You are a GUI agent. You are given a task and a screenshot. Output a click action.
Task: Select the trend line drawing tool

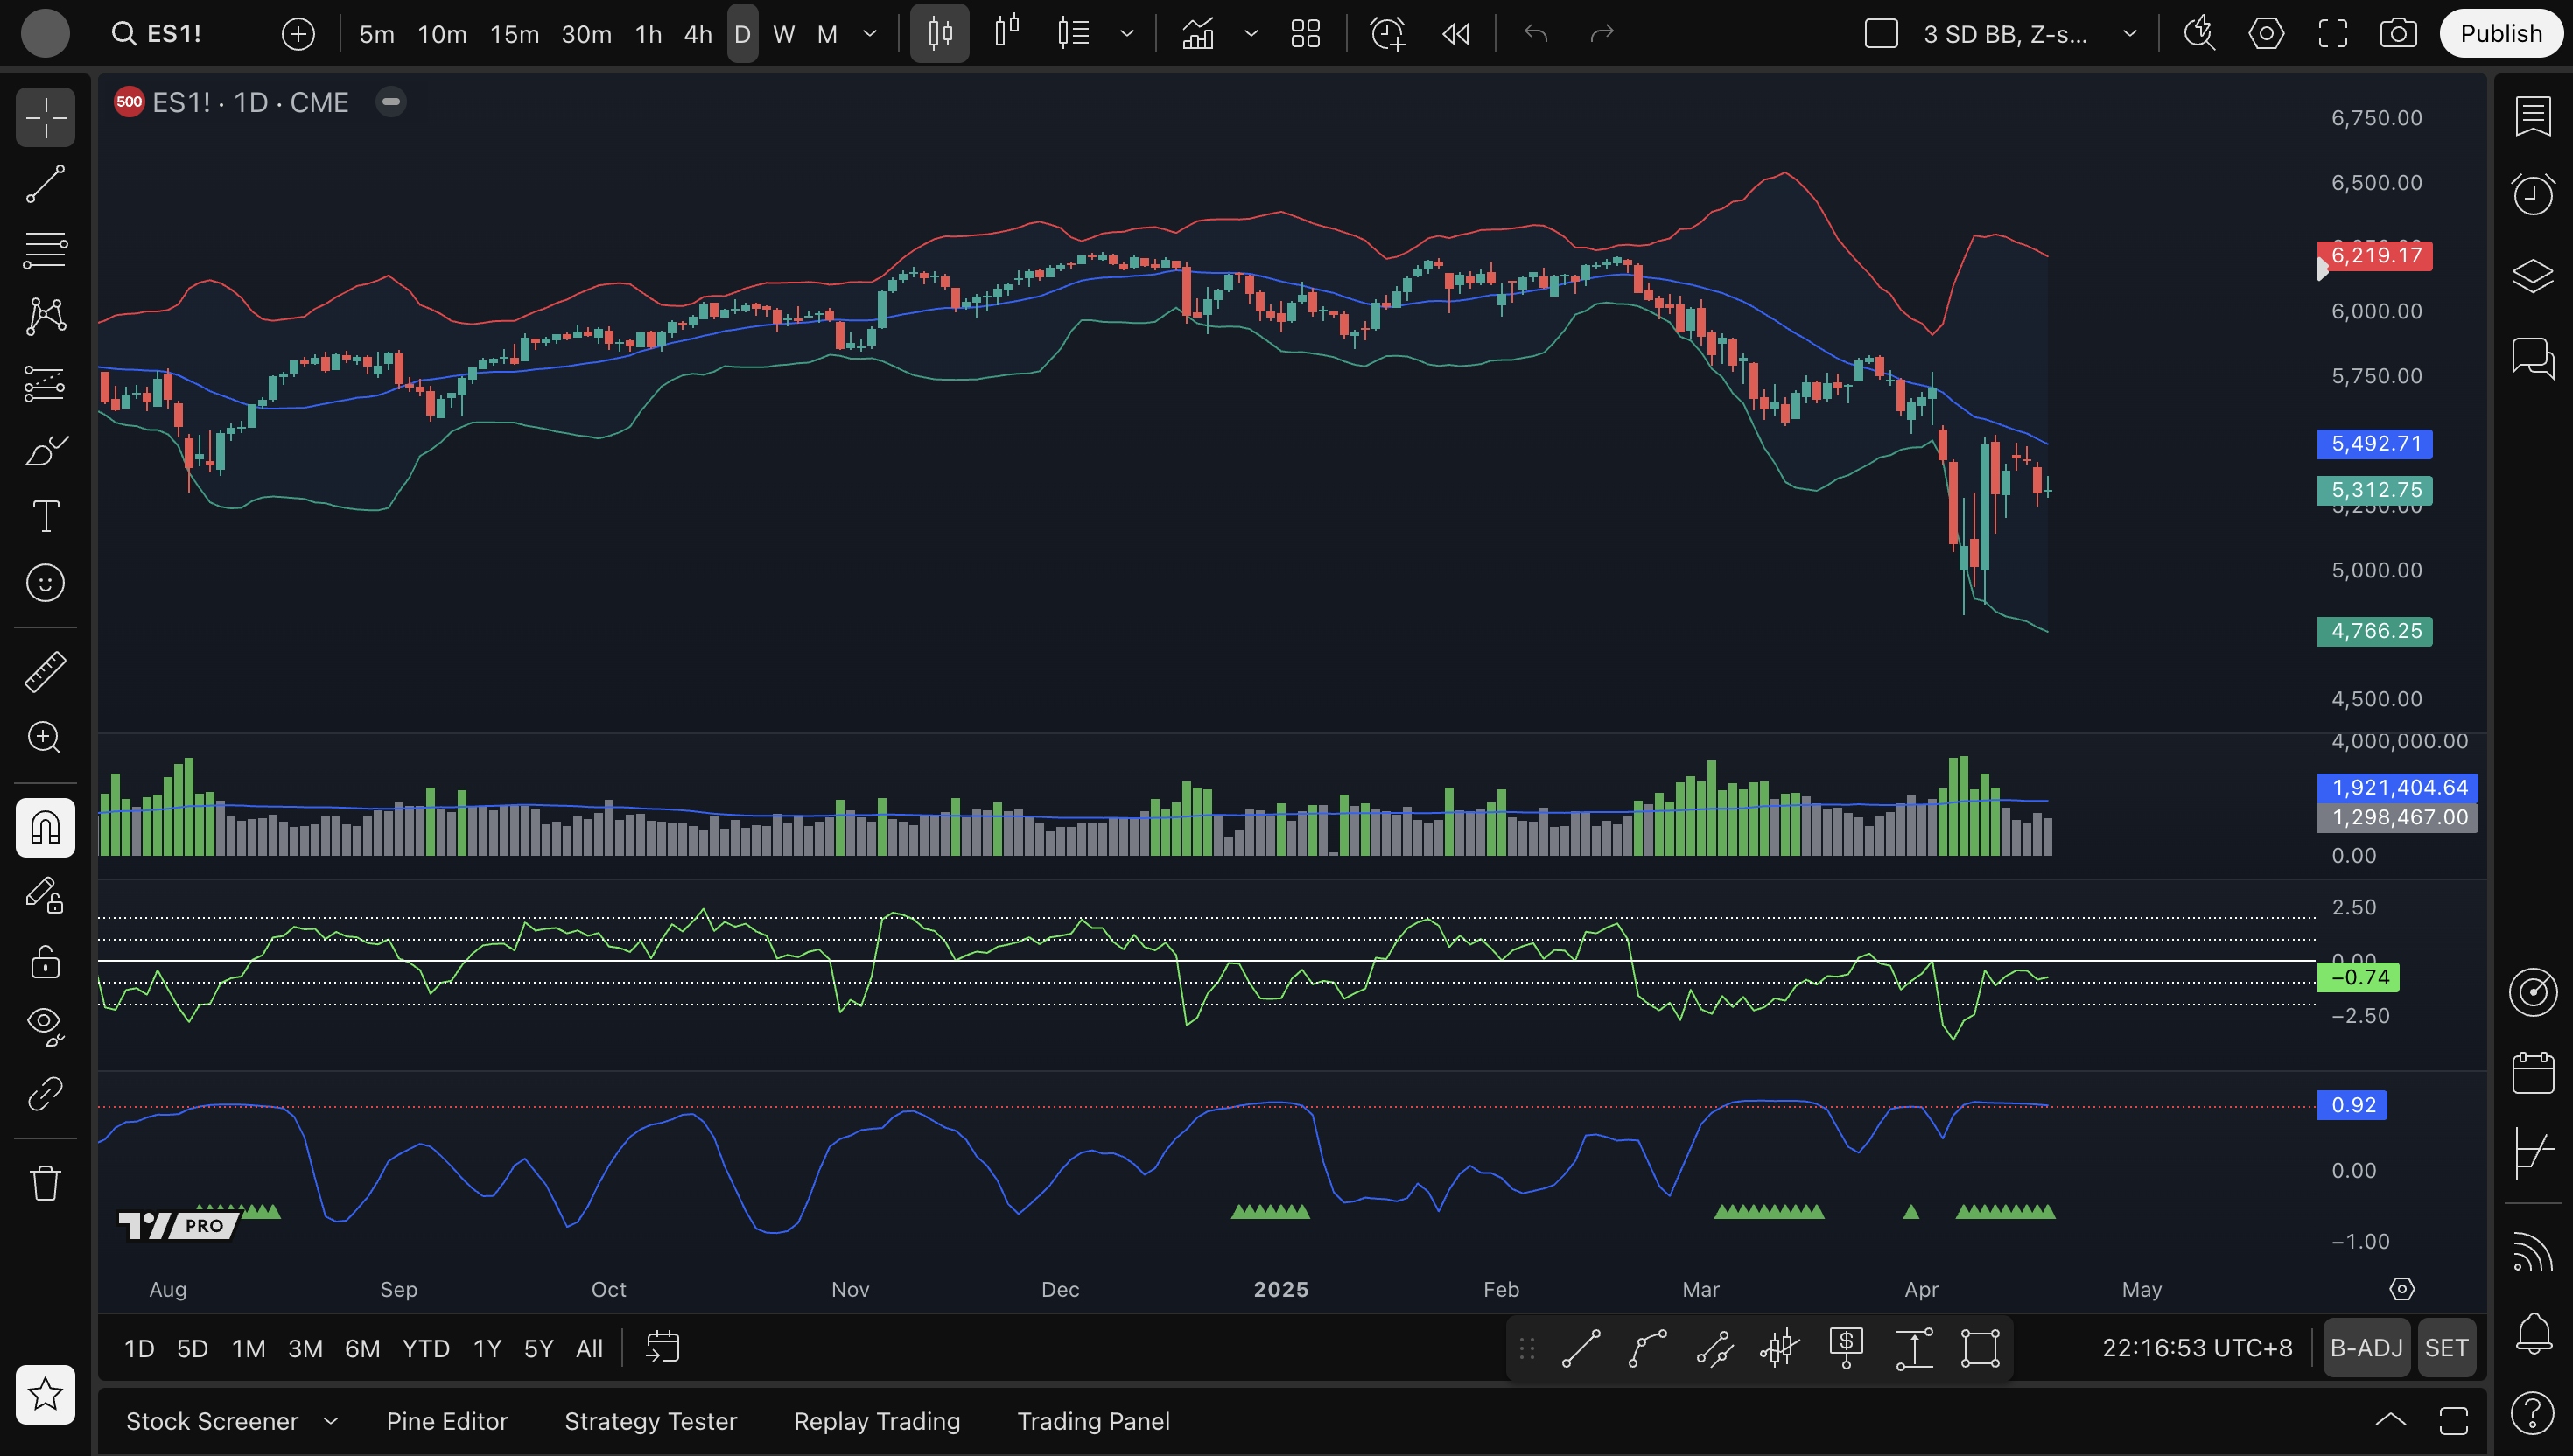45,184
